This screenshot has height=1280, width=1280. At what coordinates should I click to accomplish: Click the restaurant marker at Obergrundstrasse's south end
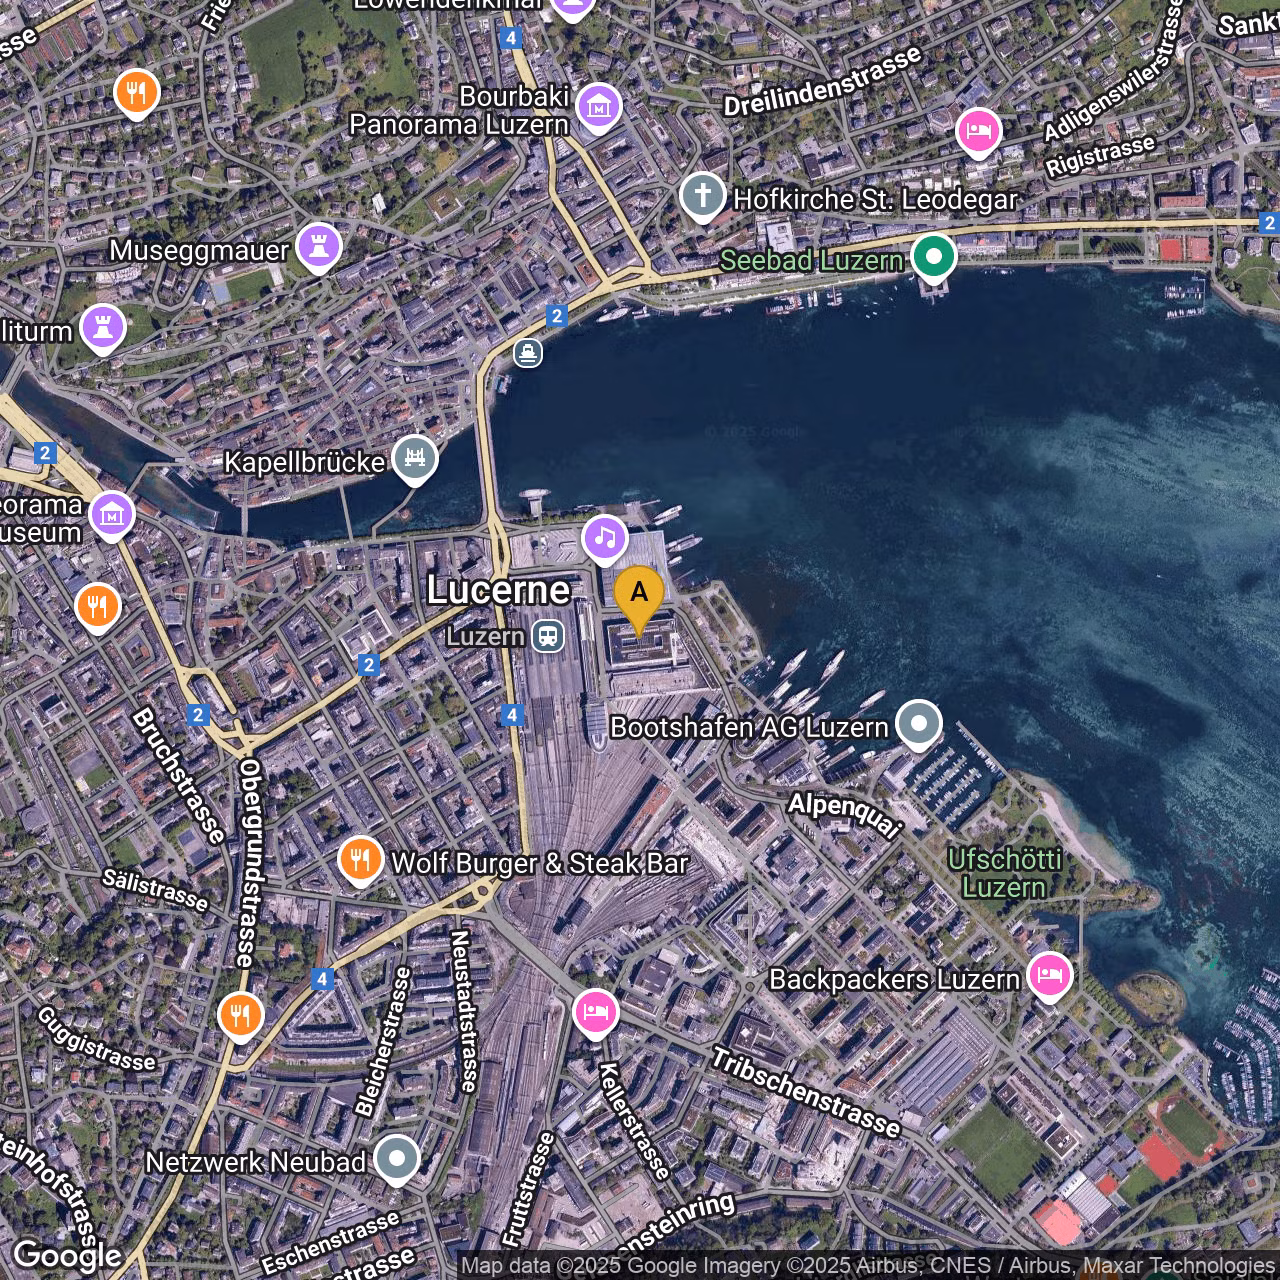click(240, 1015)
